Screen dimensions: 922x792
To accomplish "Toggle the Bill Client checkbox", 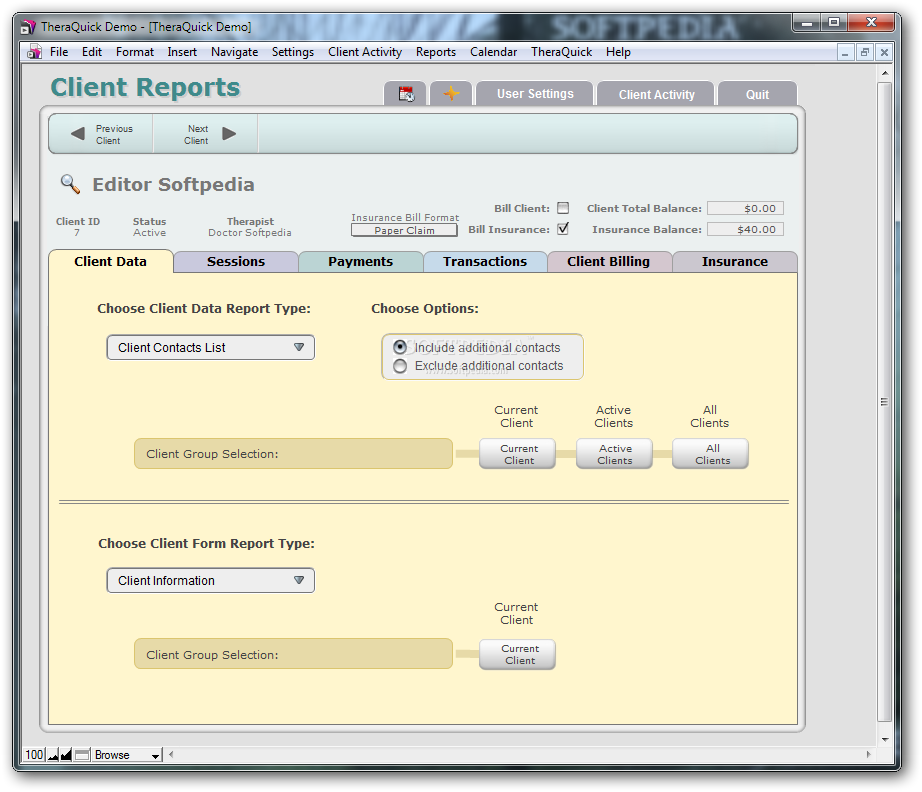I will [563, 208].
